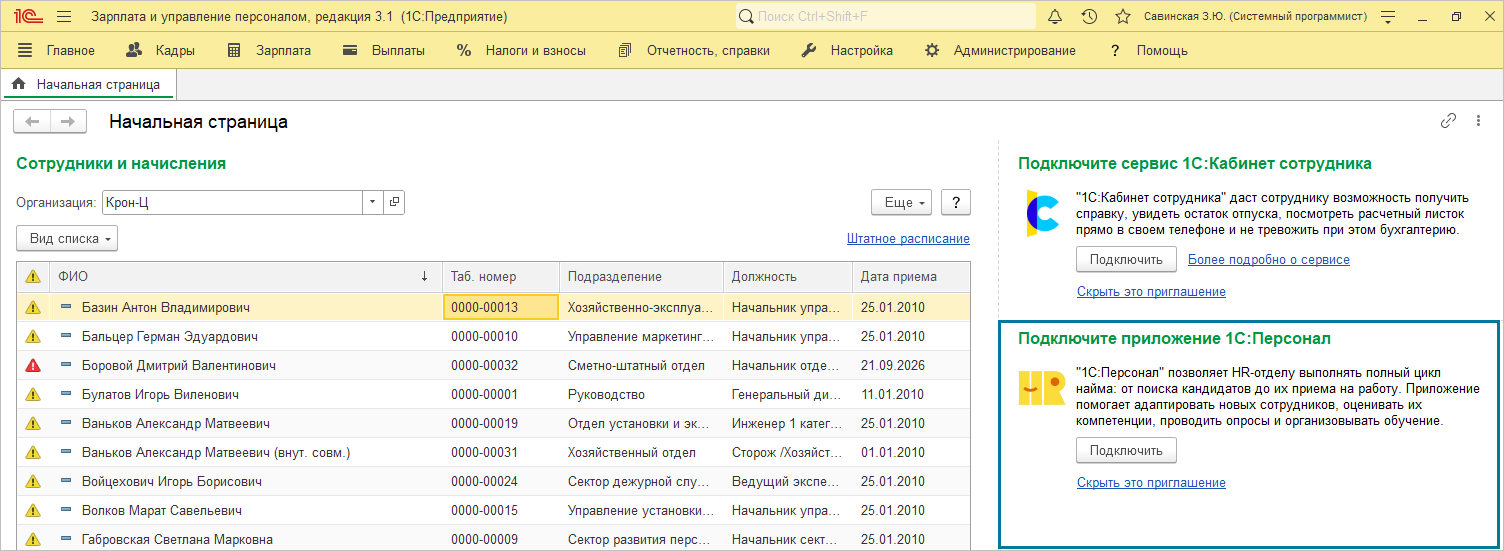Open the Кадры menu section

pos(160,51)
